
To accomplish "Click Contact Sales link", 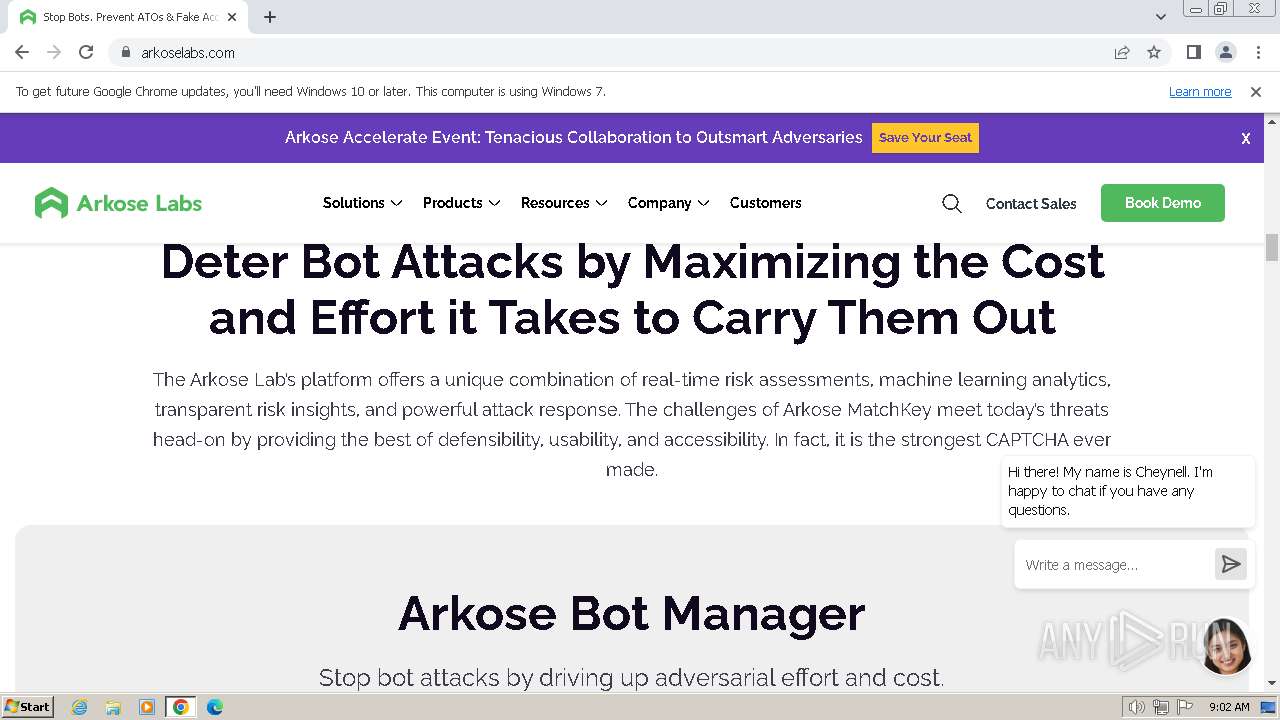I will point(1031,203).
